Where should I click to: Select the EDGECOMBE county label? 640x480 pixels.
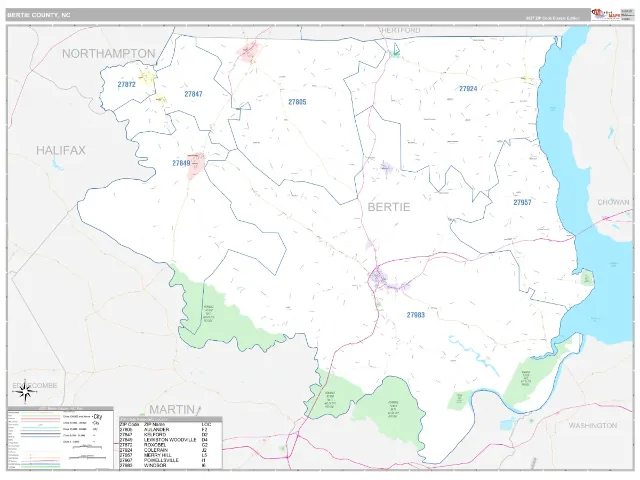[x=35, y=386]
